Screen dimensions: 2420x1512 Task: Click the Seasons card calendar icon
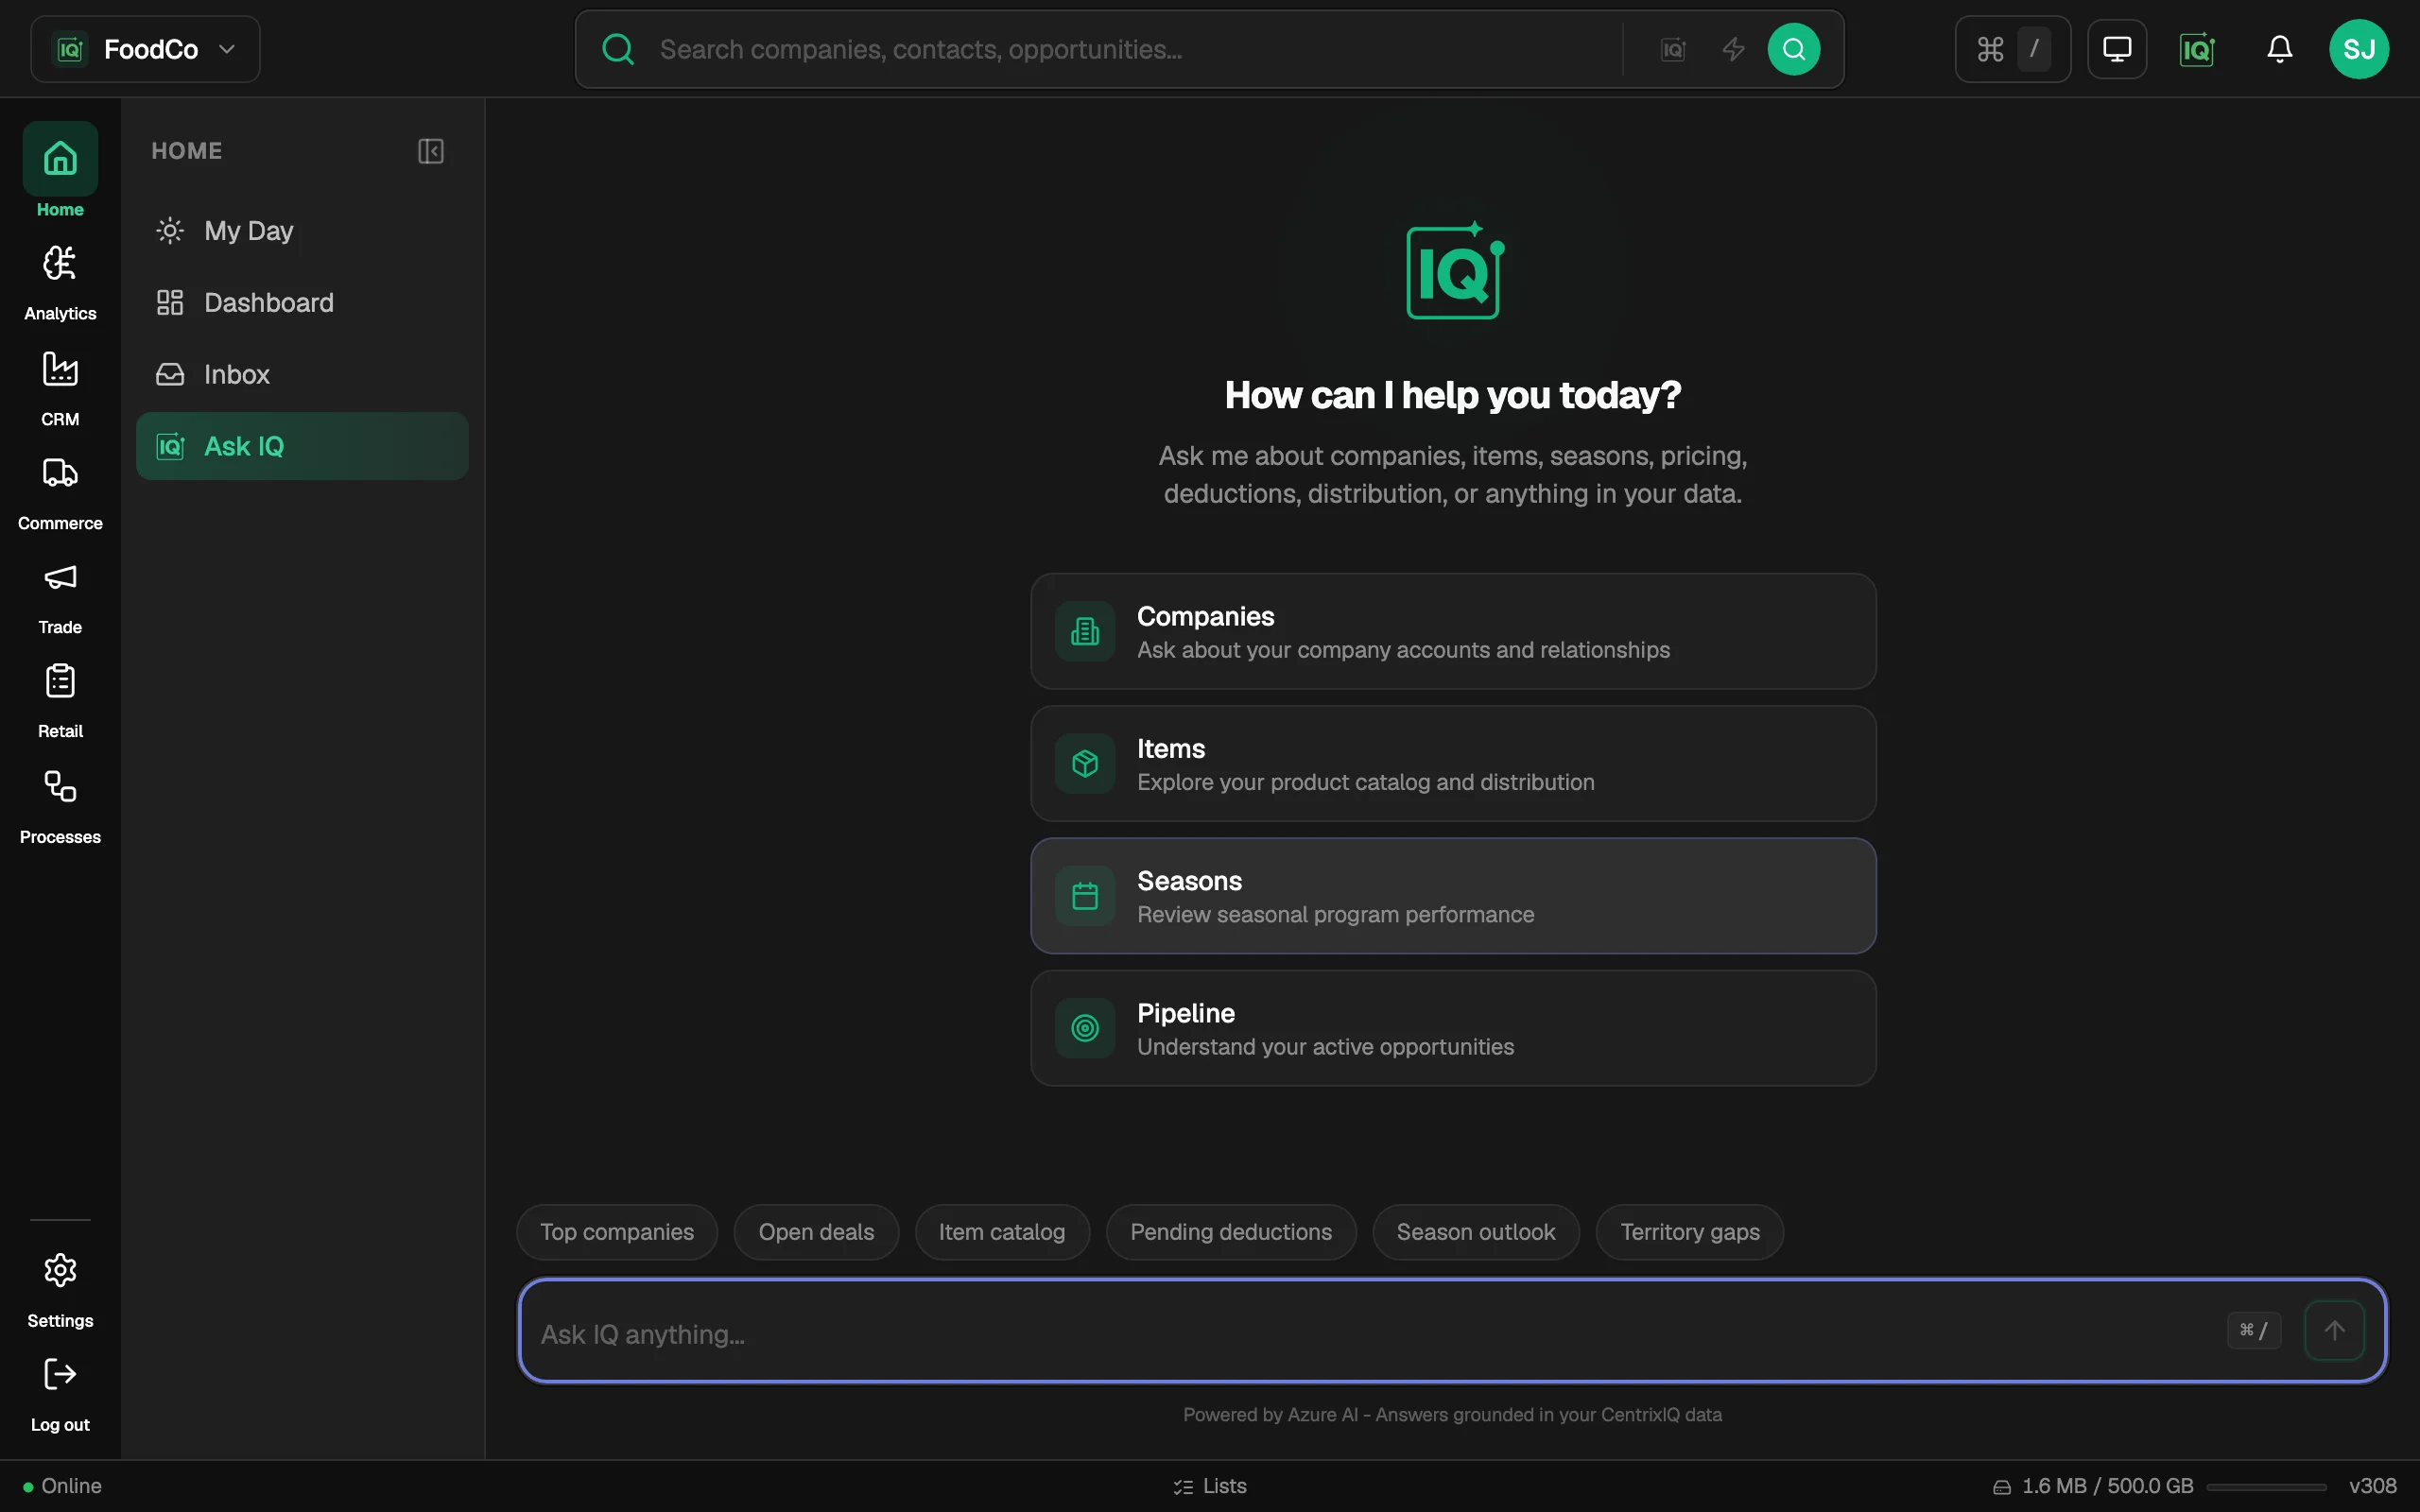tap(1085, 896)
